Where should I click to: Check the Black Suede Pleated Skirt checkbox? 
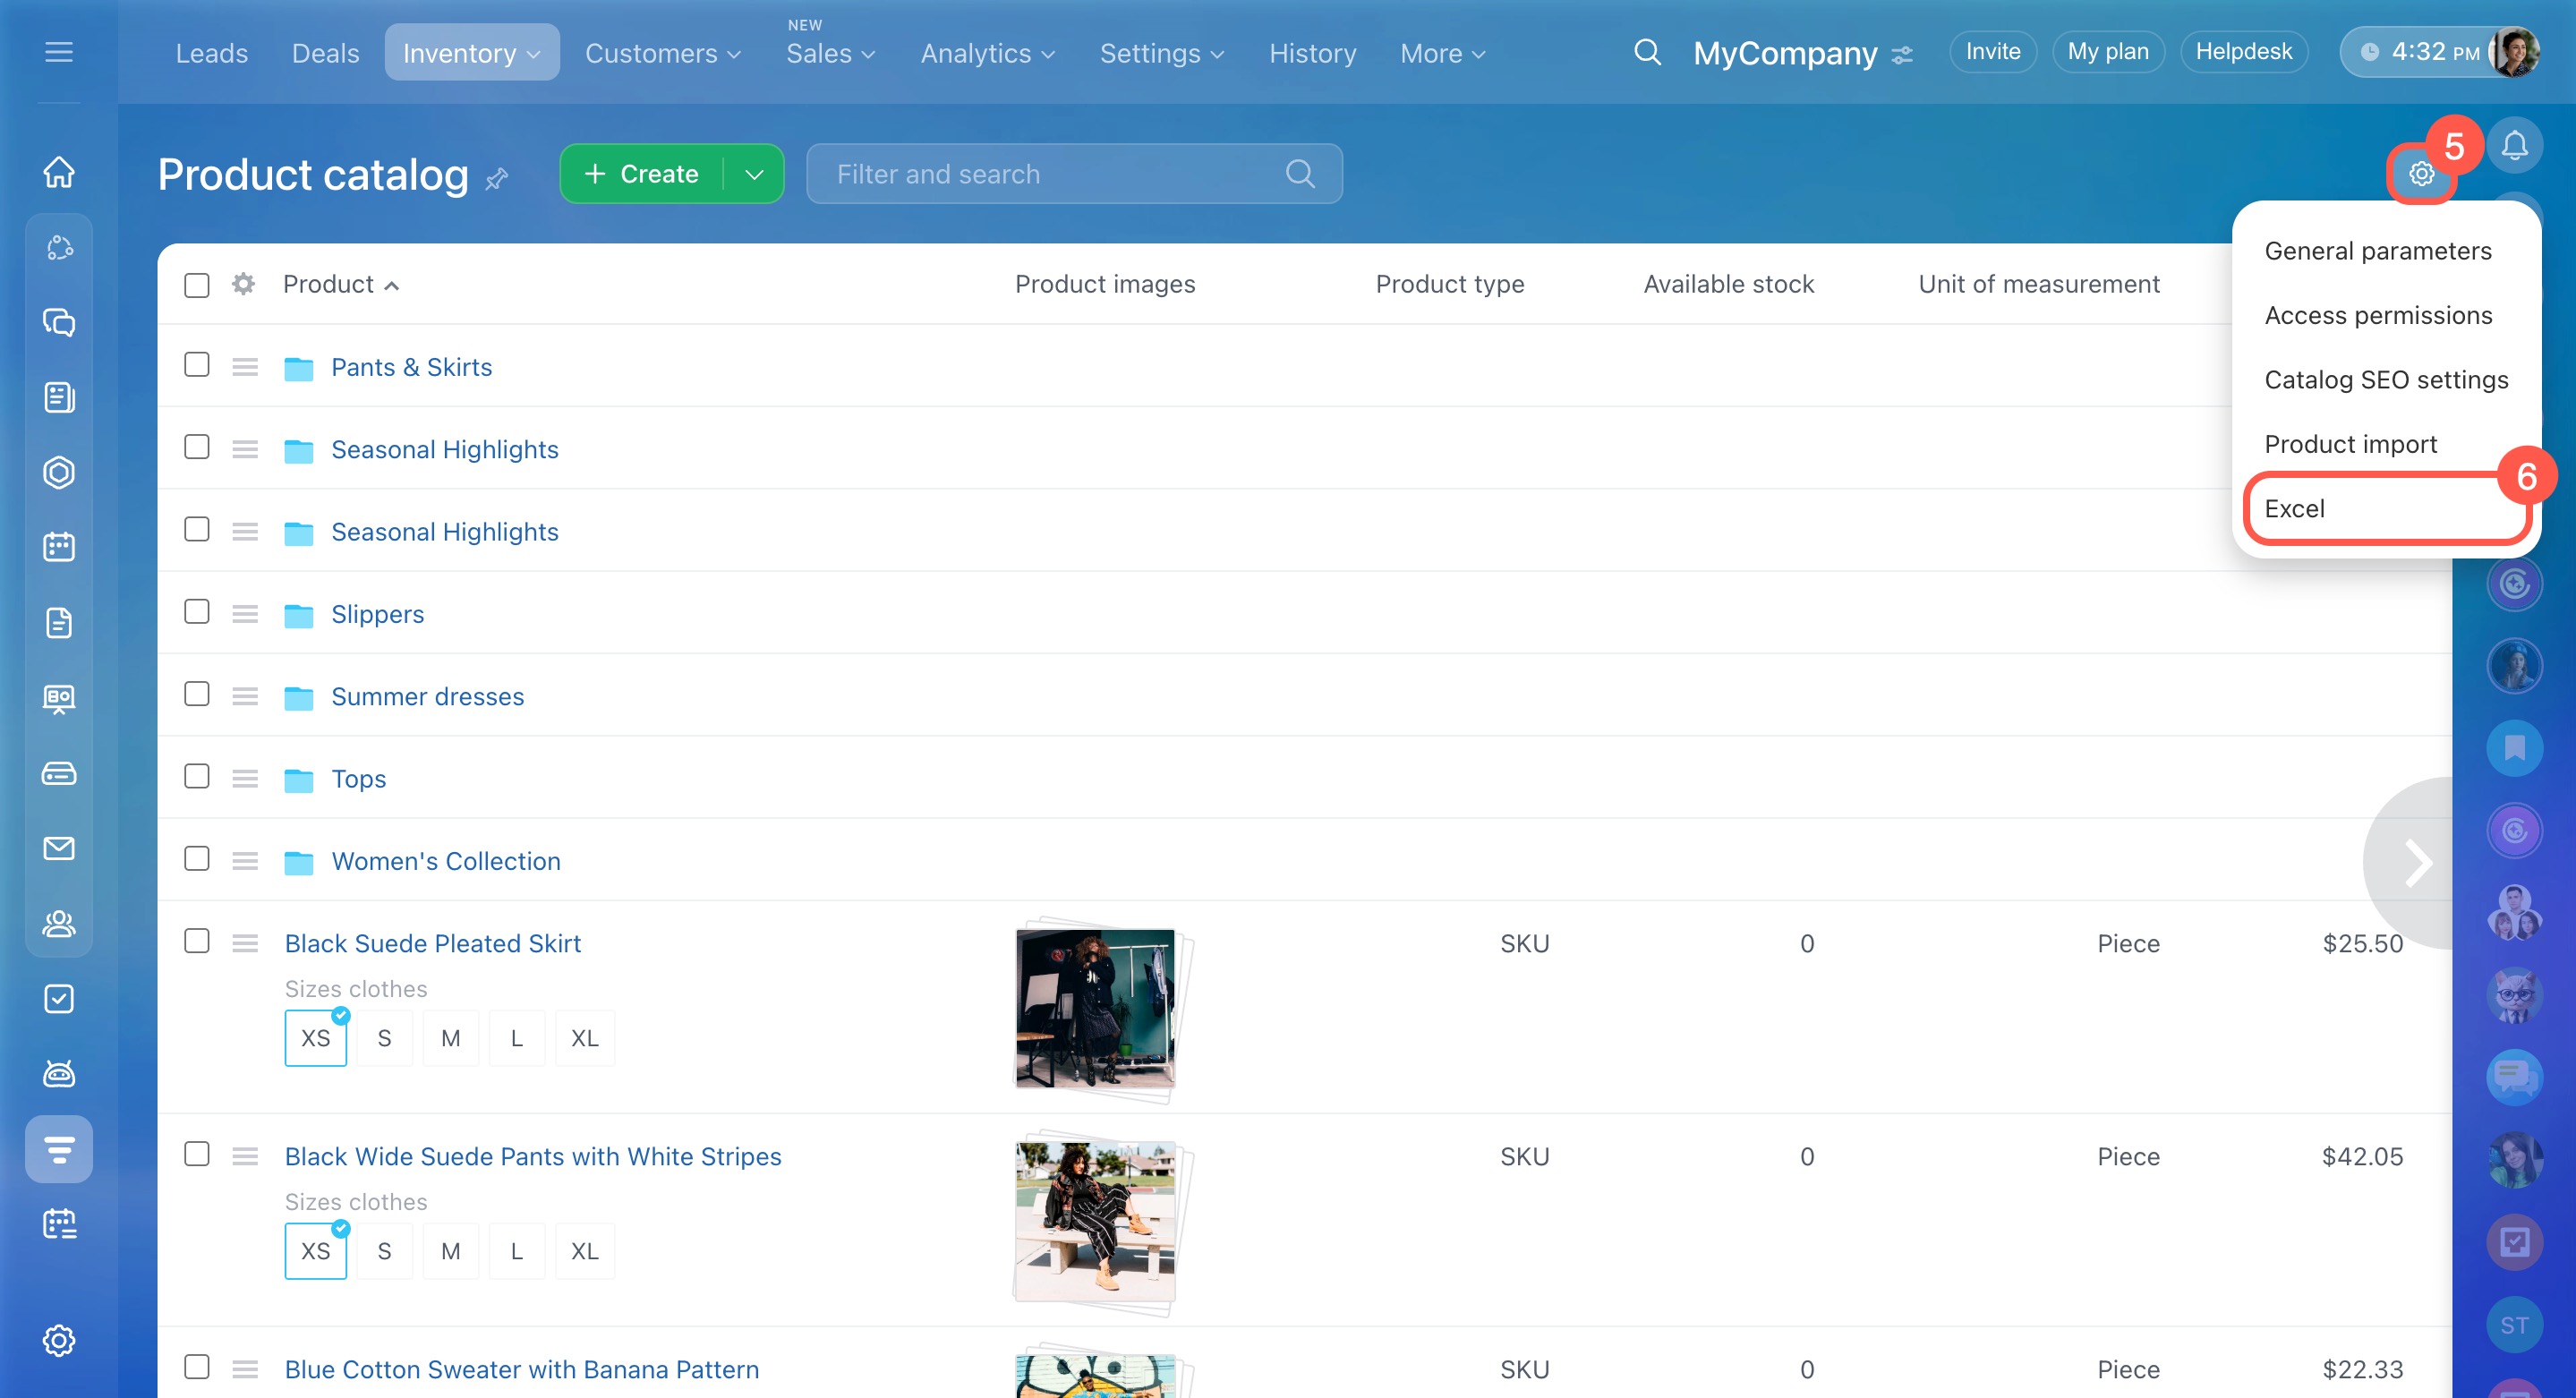(x=197, y=941)
